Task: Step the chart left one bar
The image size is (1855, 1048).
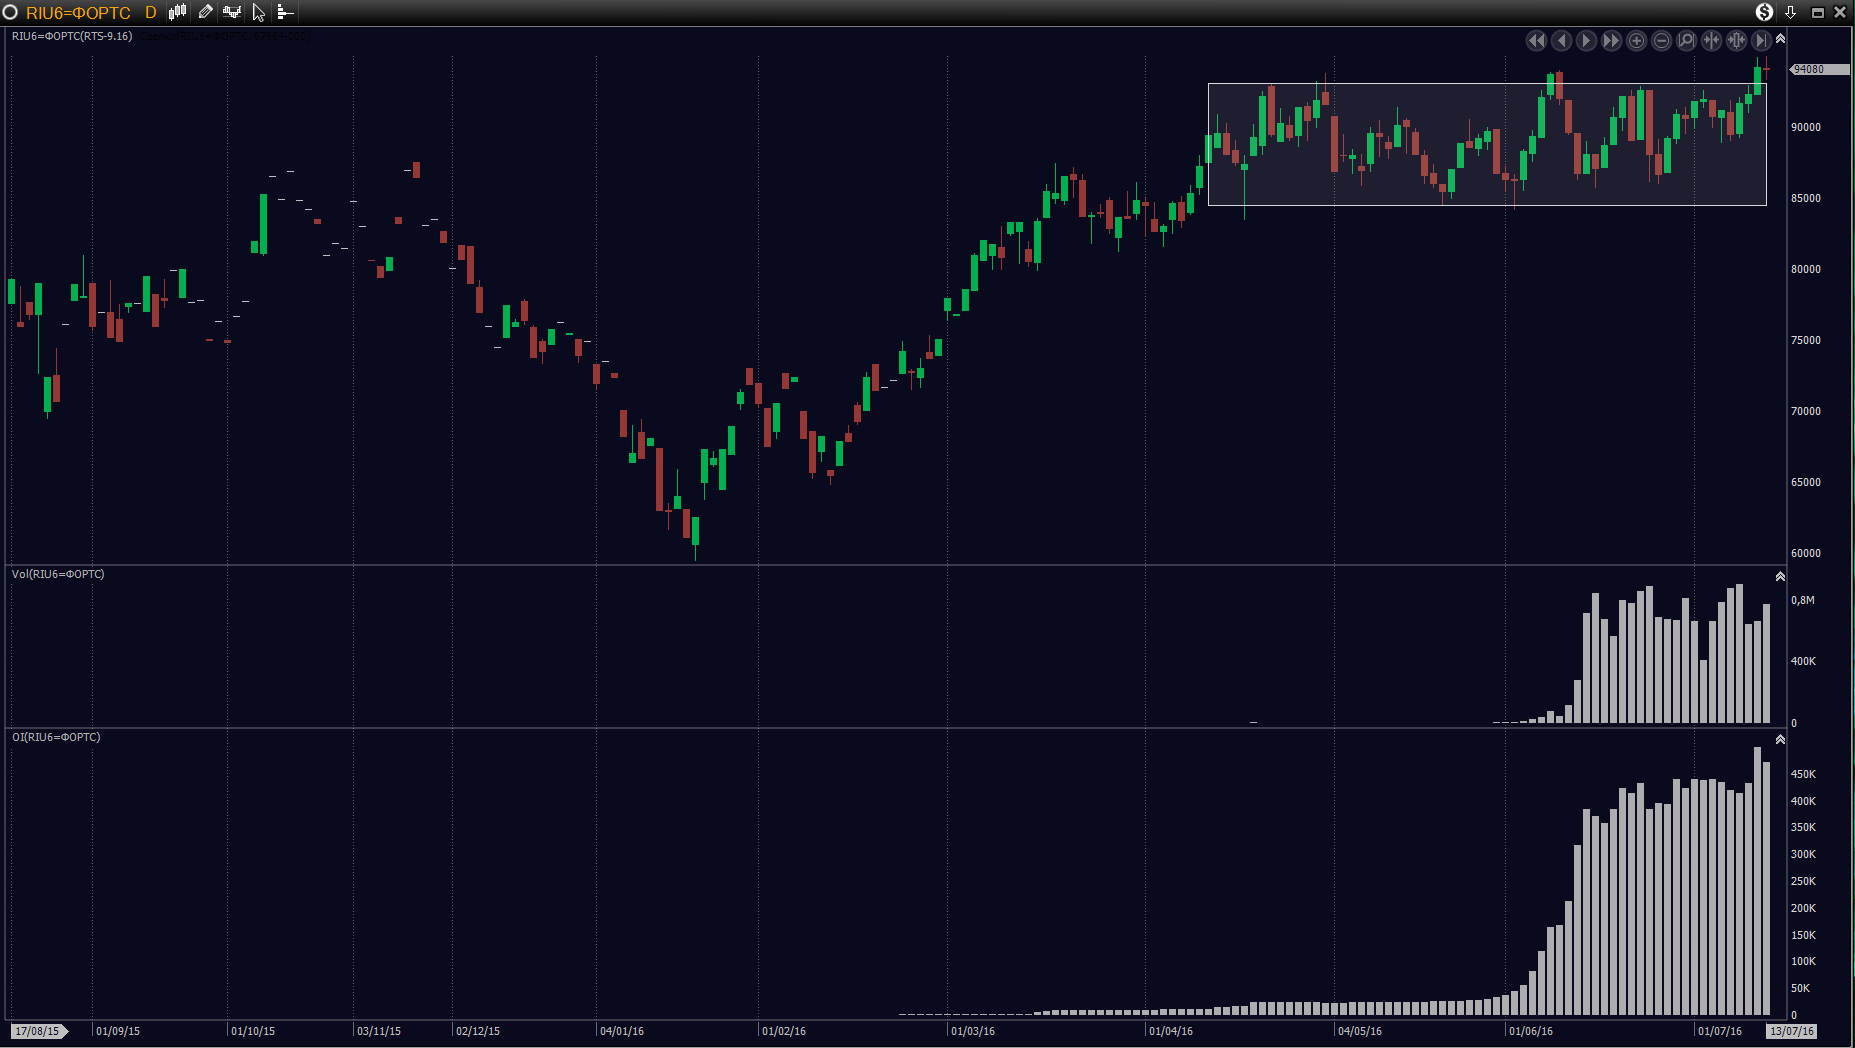Action: [1561, 41]
